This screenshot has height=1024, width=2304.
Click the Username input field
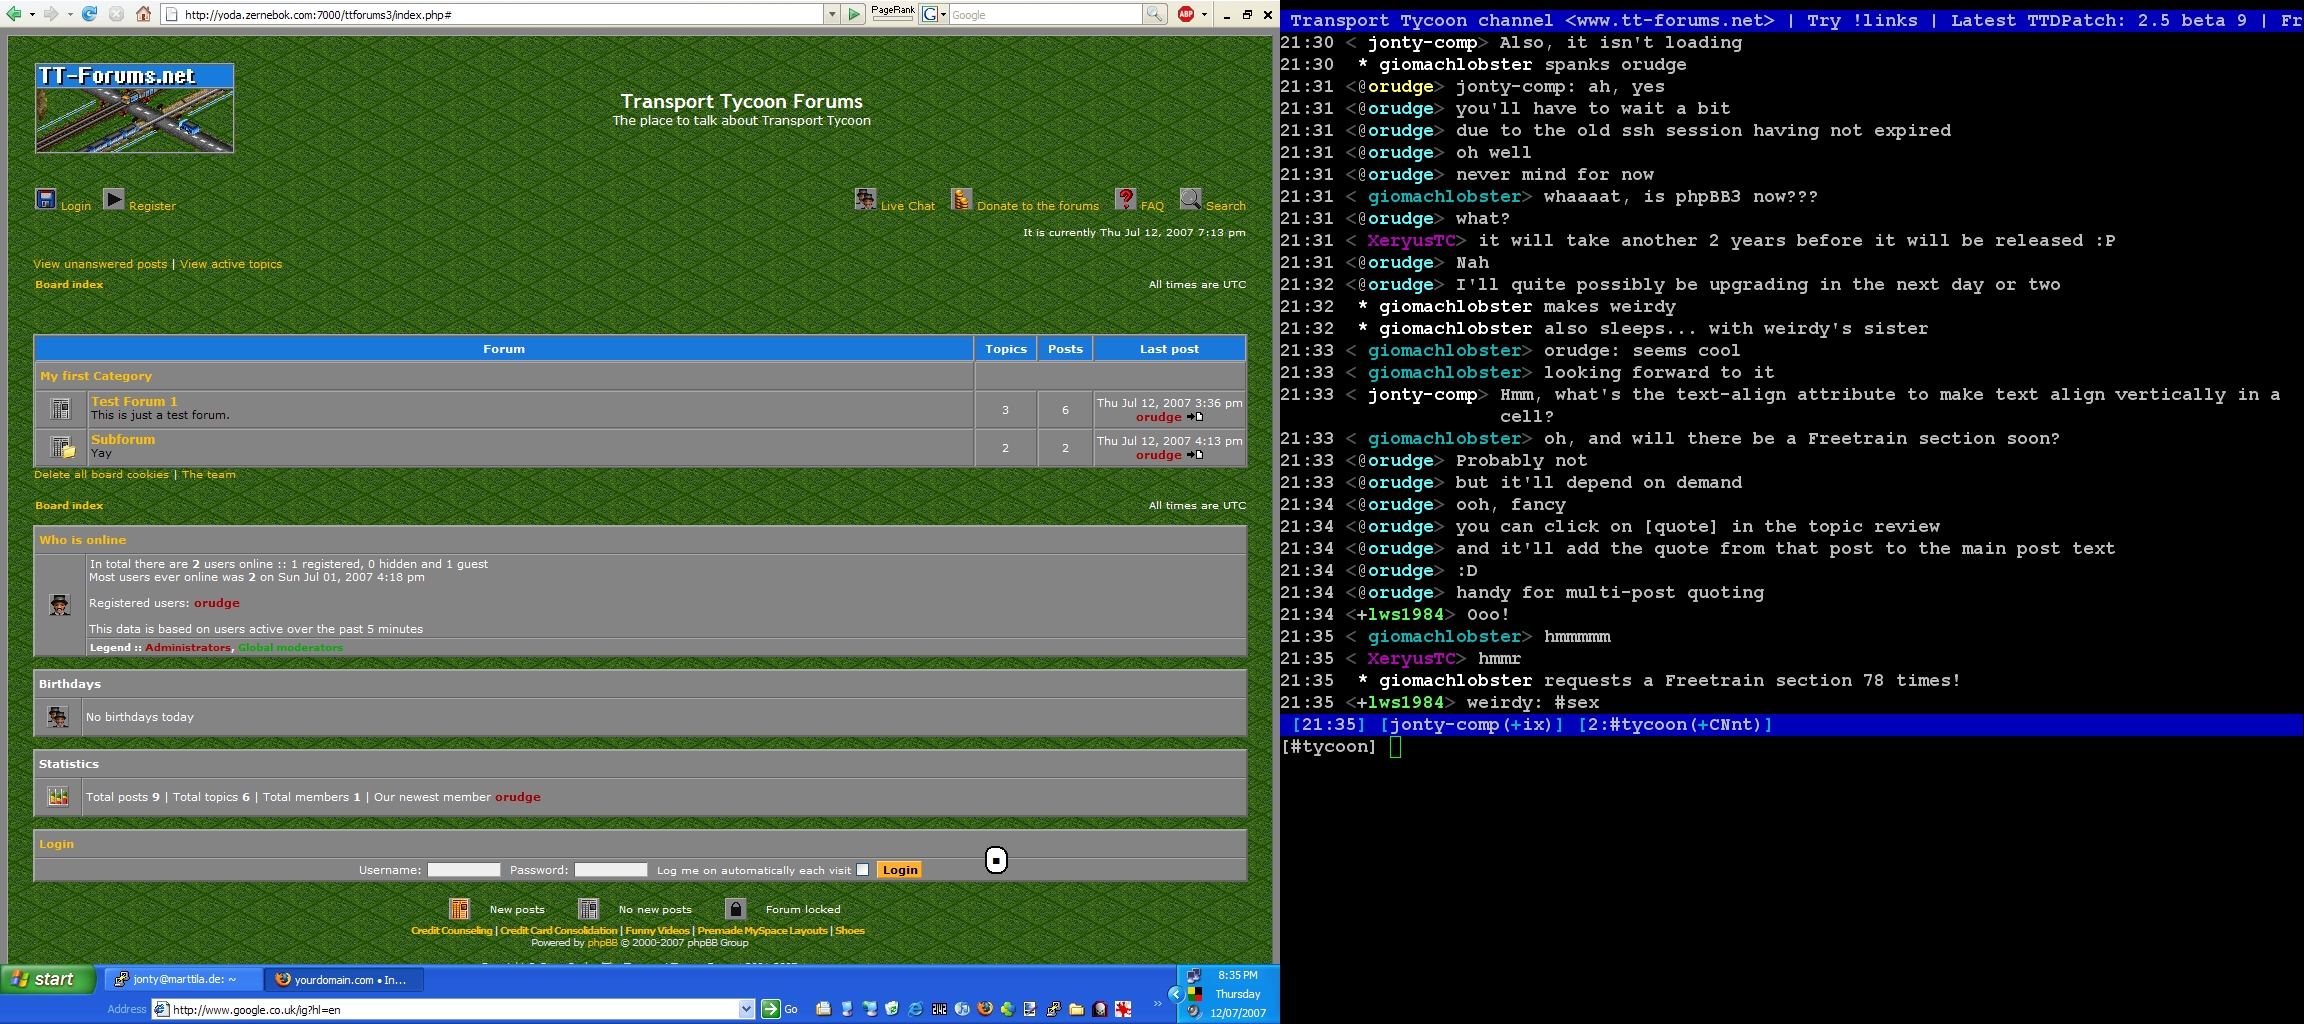464,870
